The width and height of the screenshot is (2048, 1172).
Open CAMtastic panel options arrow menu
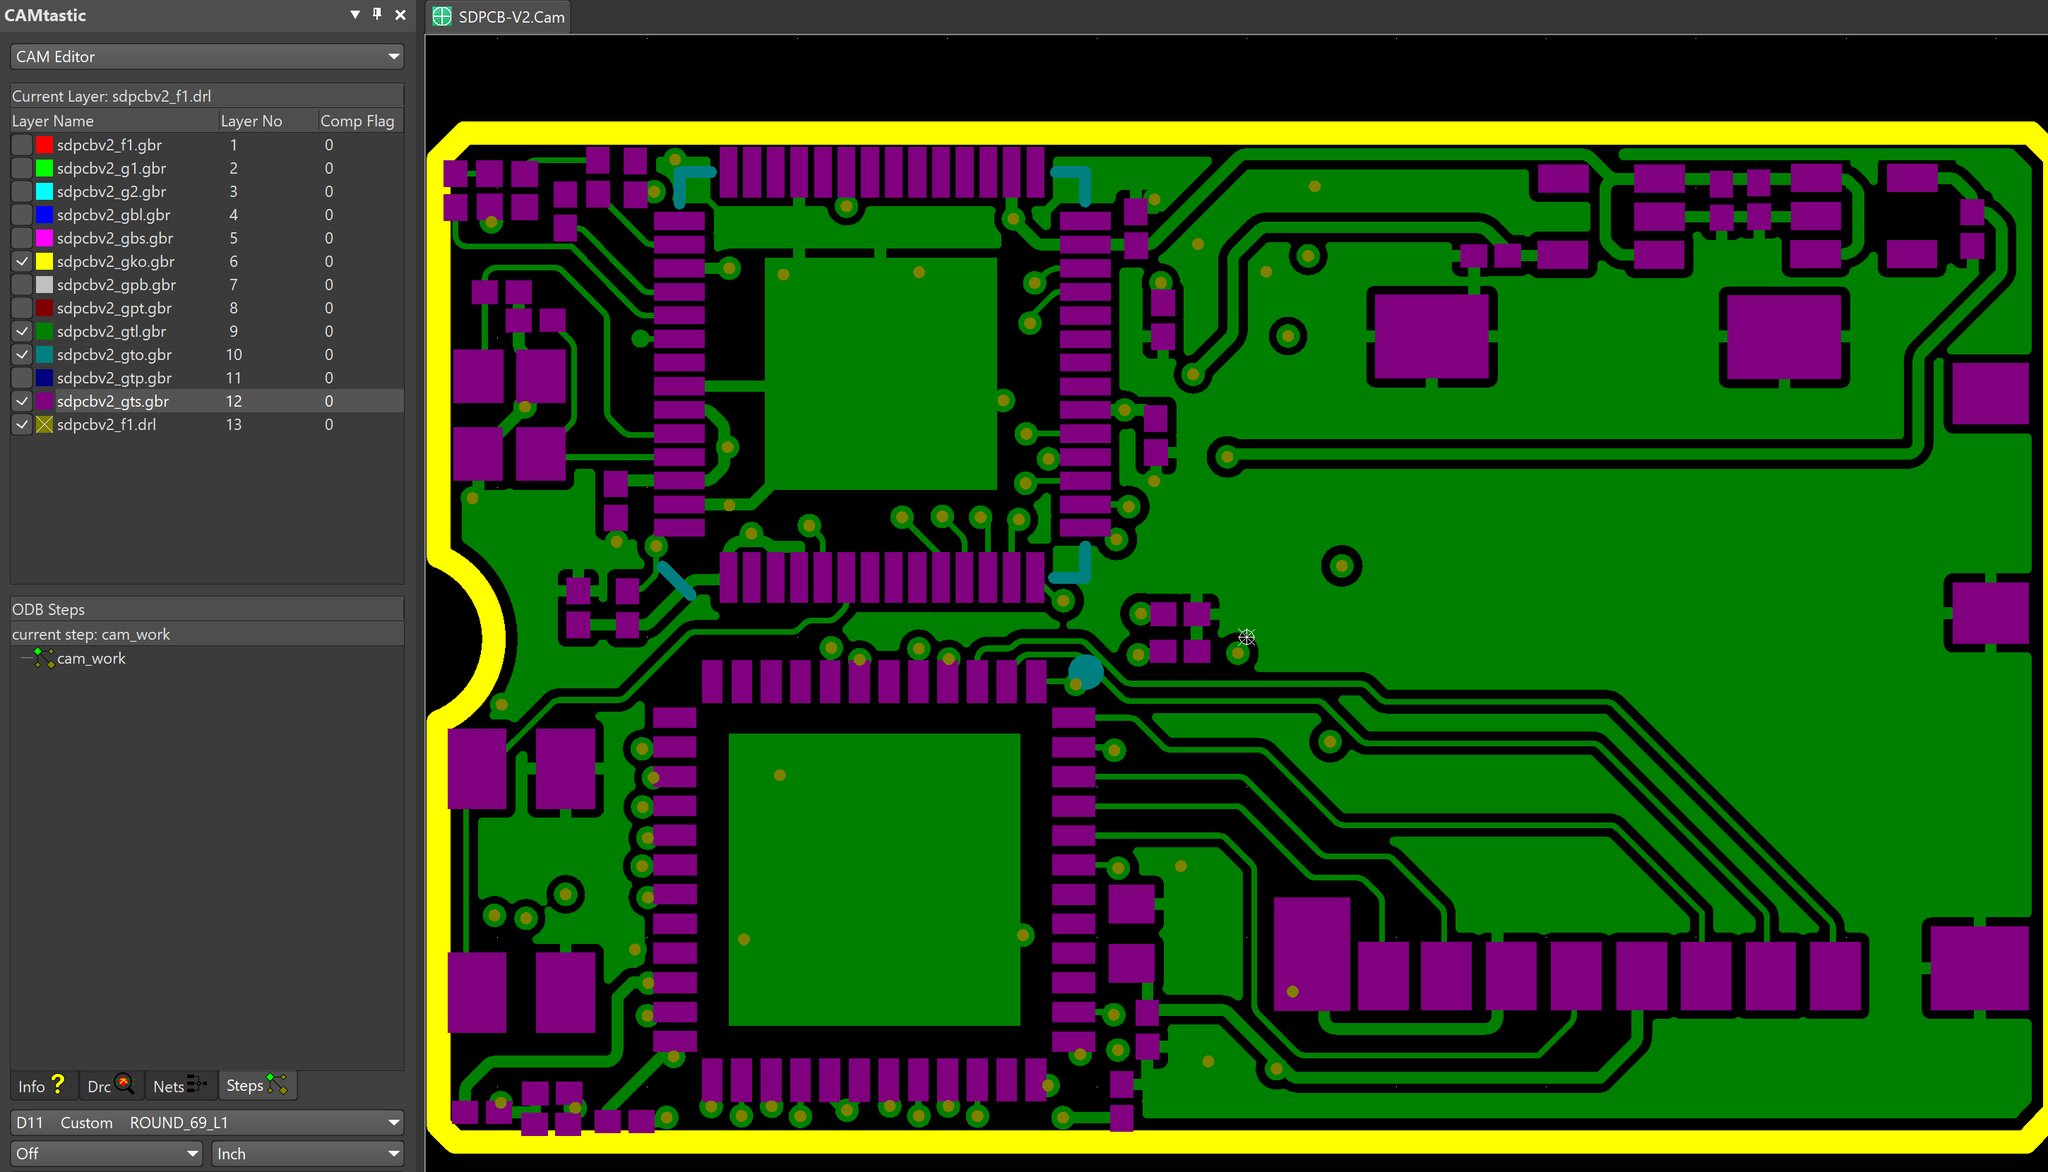click(x=355, y=15)
